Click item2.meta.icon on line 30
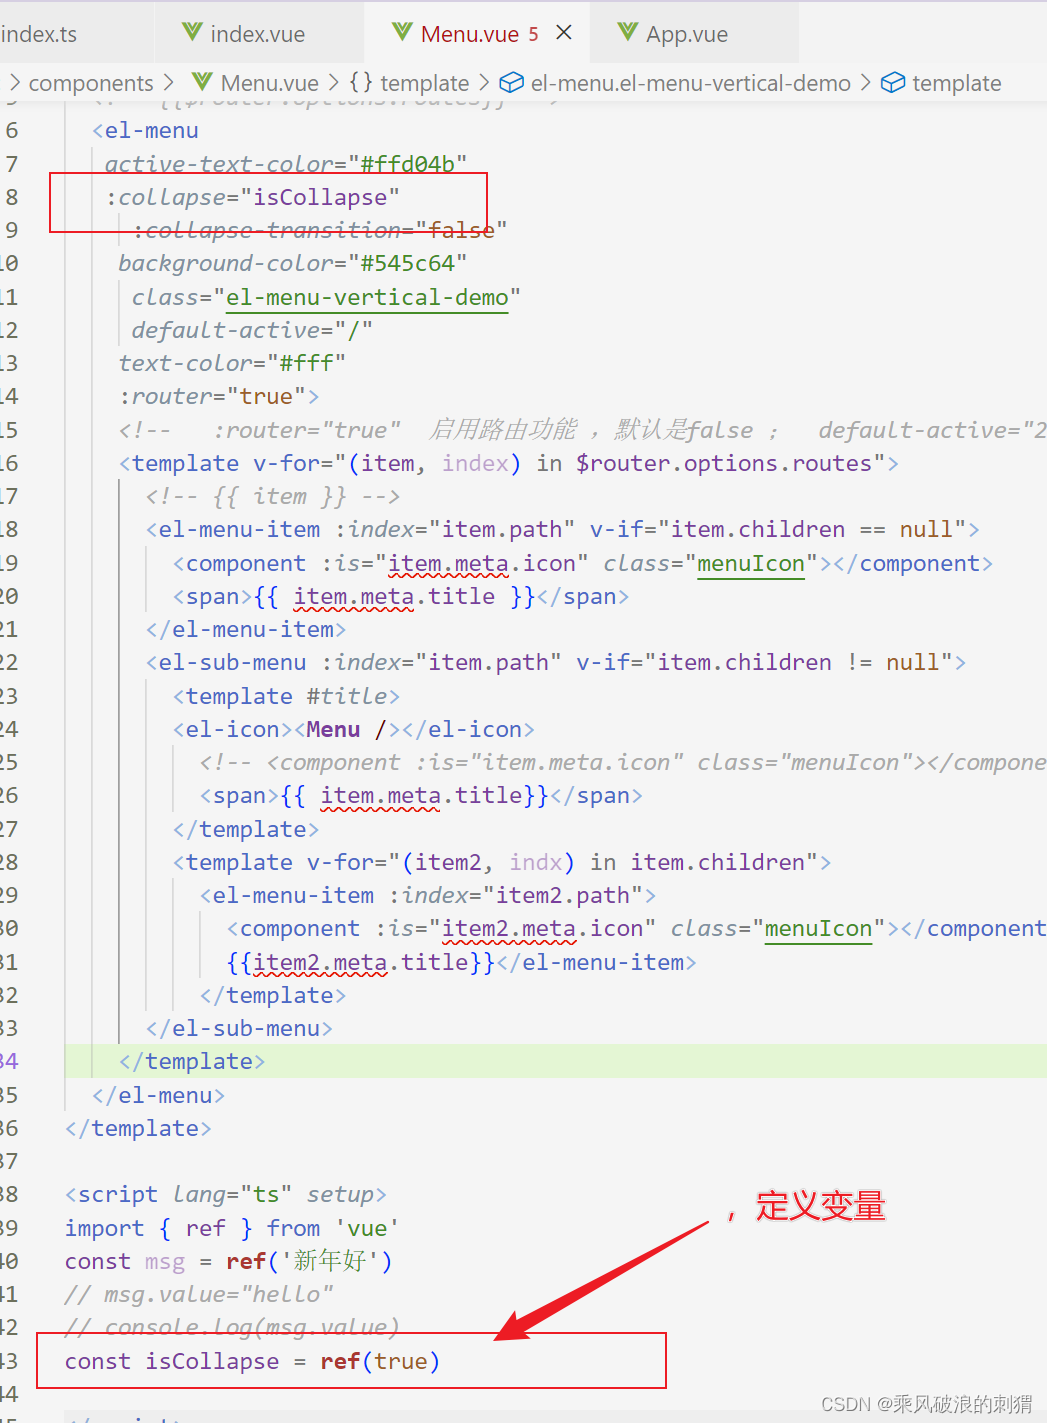 543,928
